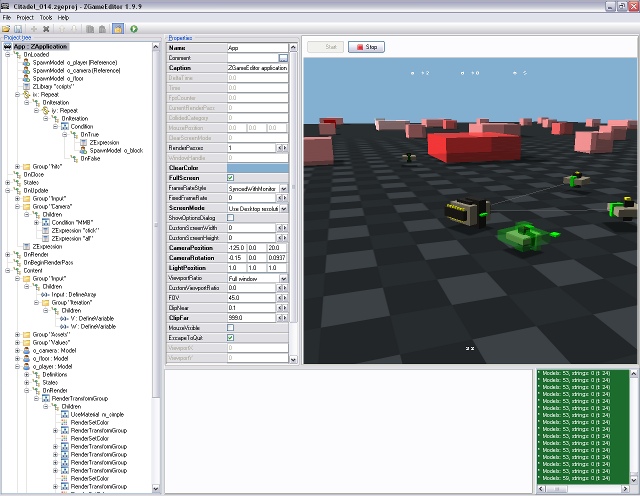Click the grayed-out Start button

pos(325,47)
